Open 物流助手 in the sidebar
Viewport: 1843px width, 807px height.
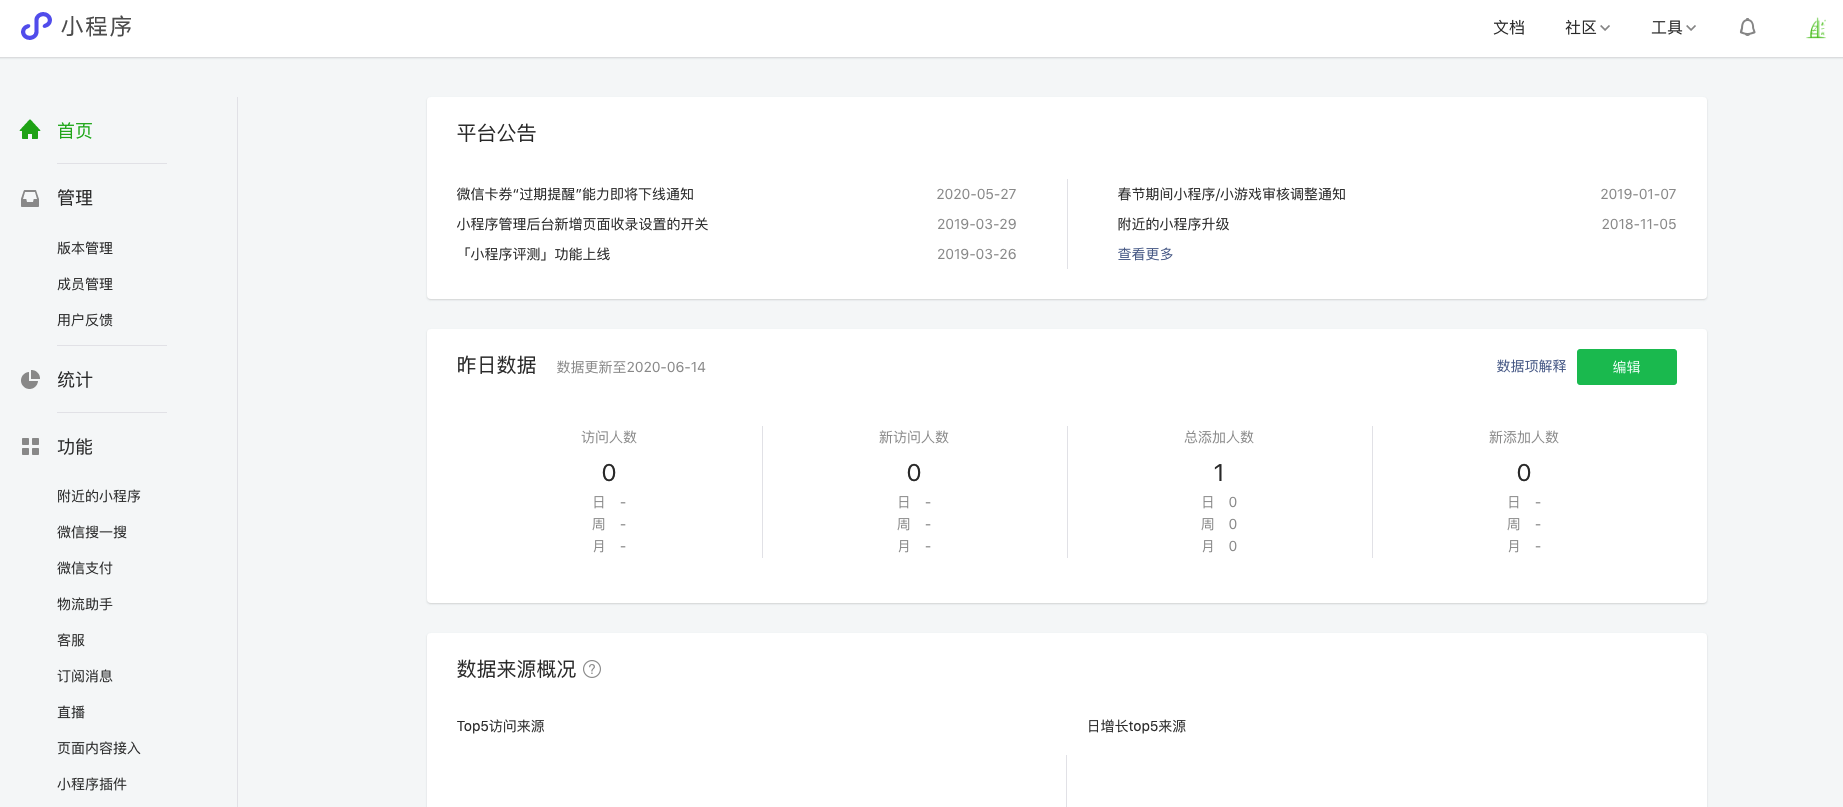(x=85, y=604)
